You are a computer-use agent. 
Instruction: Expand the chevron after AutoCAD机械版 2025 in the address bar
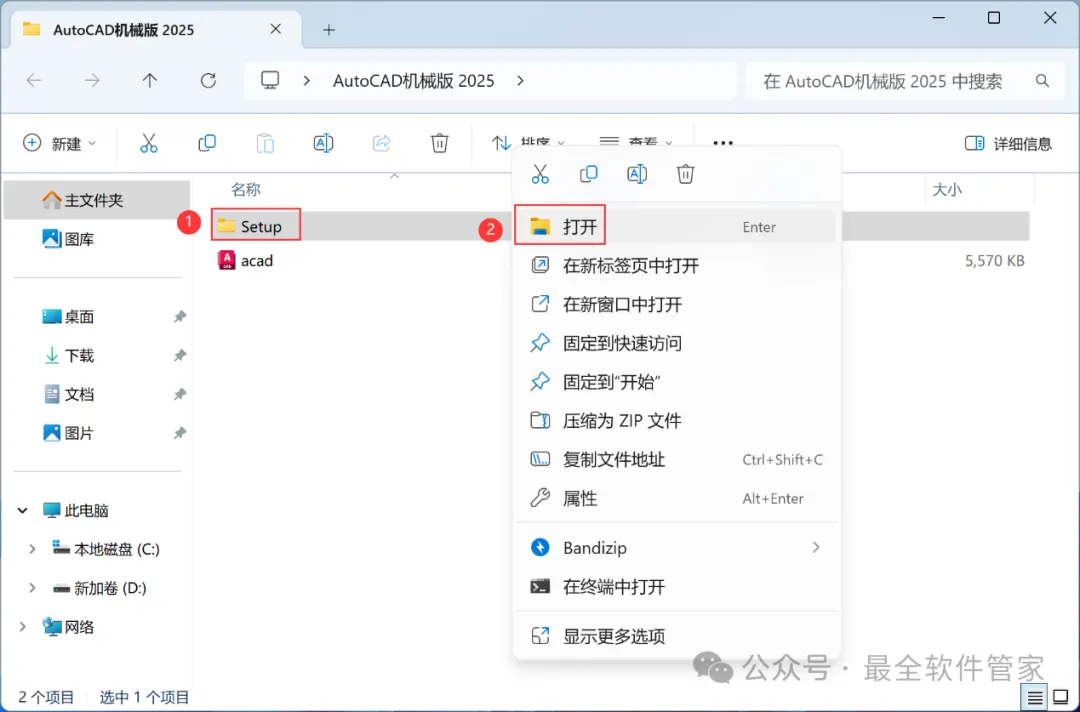pyautogui.click(x=521, y=81)
